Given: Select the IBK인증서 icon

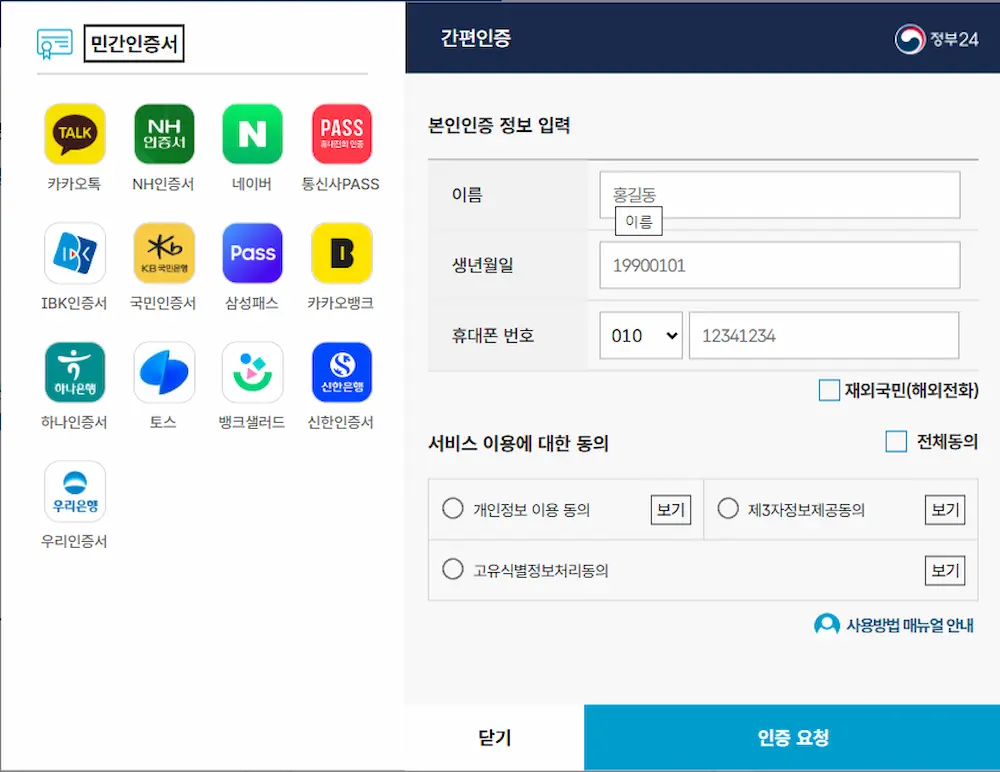Looking at the screenshot, I should [x=75, y=253].
